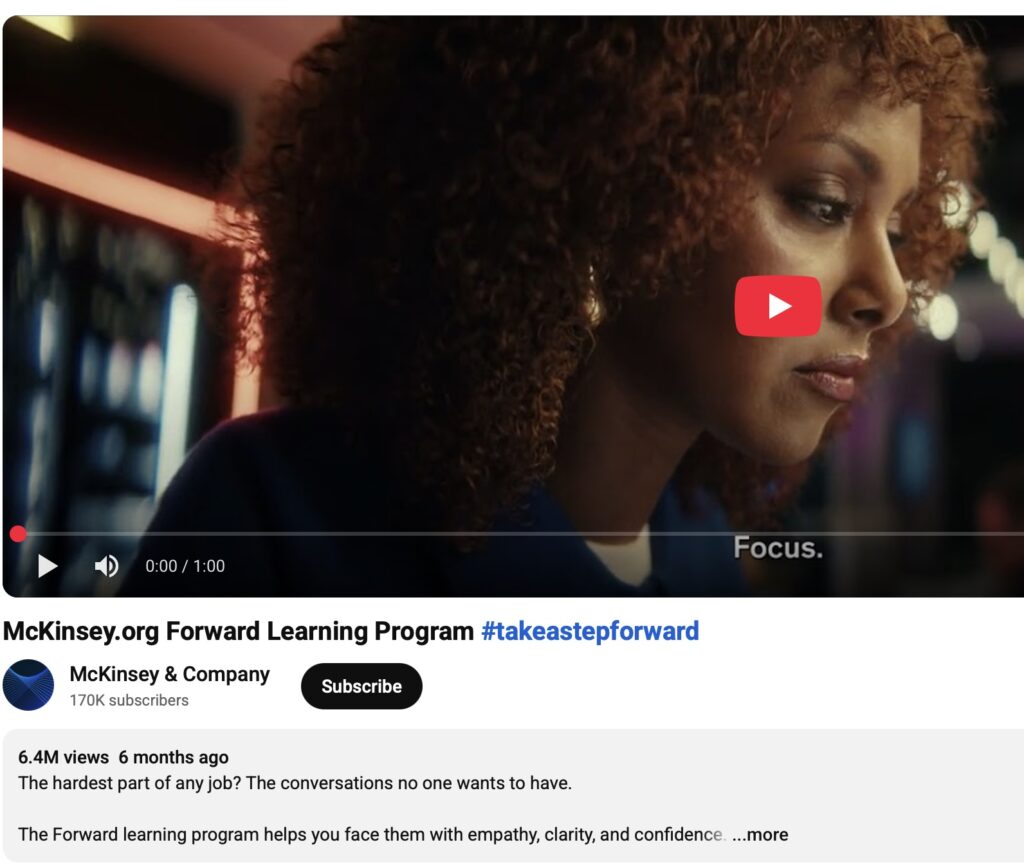Image resolution: width=1024 pixels, height=867 pixels.
Task: Click the video title McKinsey.org Forward Learning Program
Action: click(238, 631)
